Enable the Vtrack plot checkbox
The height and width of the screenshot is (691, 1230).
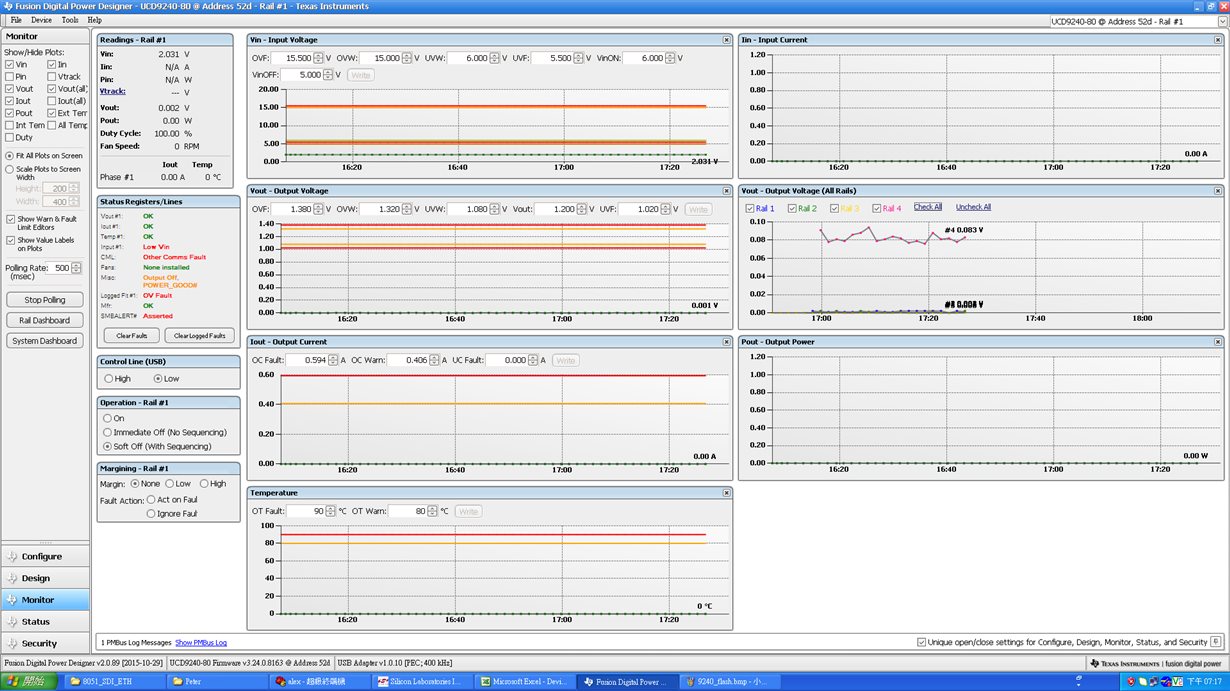pos(51,77)
